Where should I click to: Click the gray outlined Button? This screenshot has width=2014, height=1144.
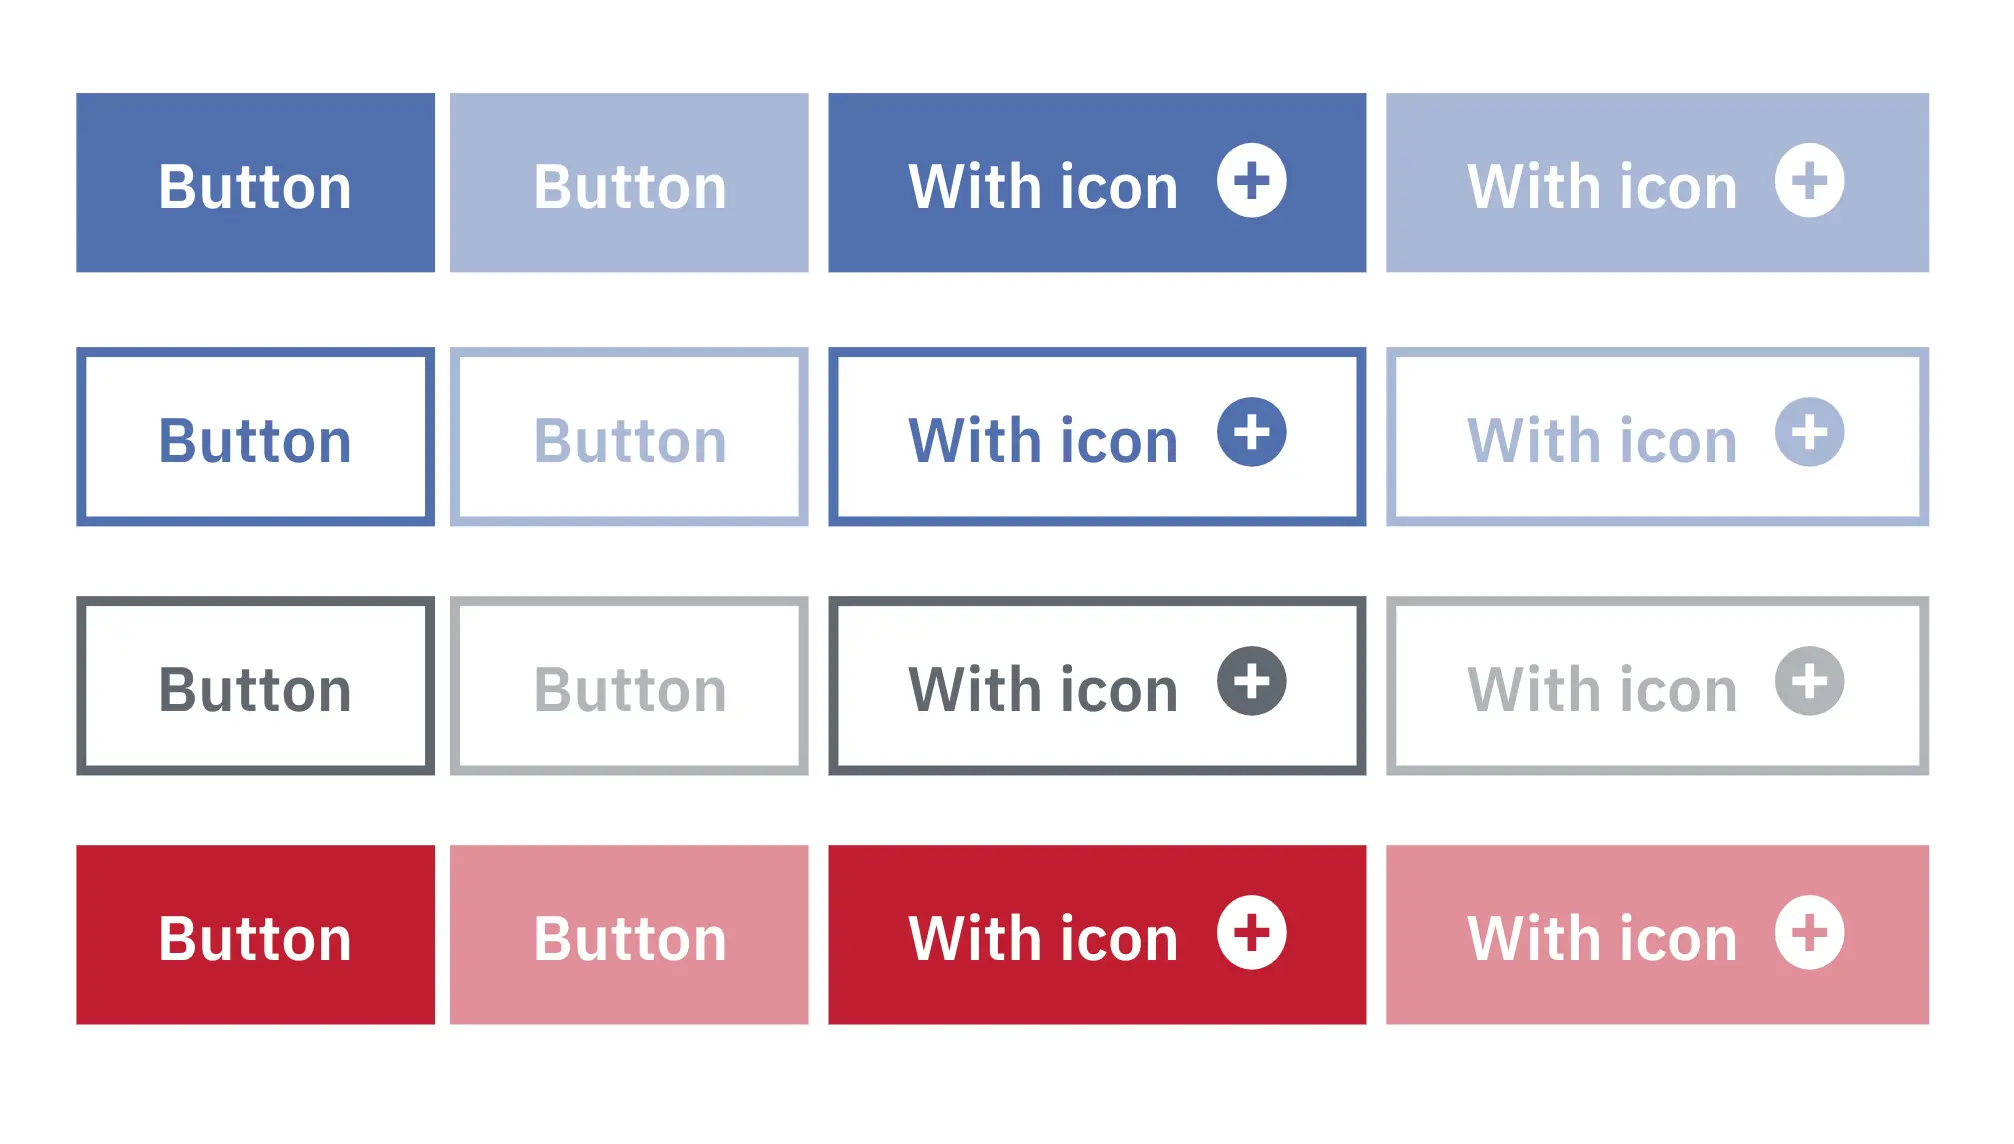(255, 686)
